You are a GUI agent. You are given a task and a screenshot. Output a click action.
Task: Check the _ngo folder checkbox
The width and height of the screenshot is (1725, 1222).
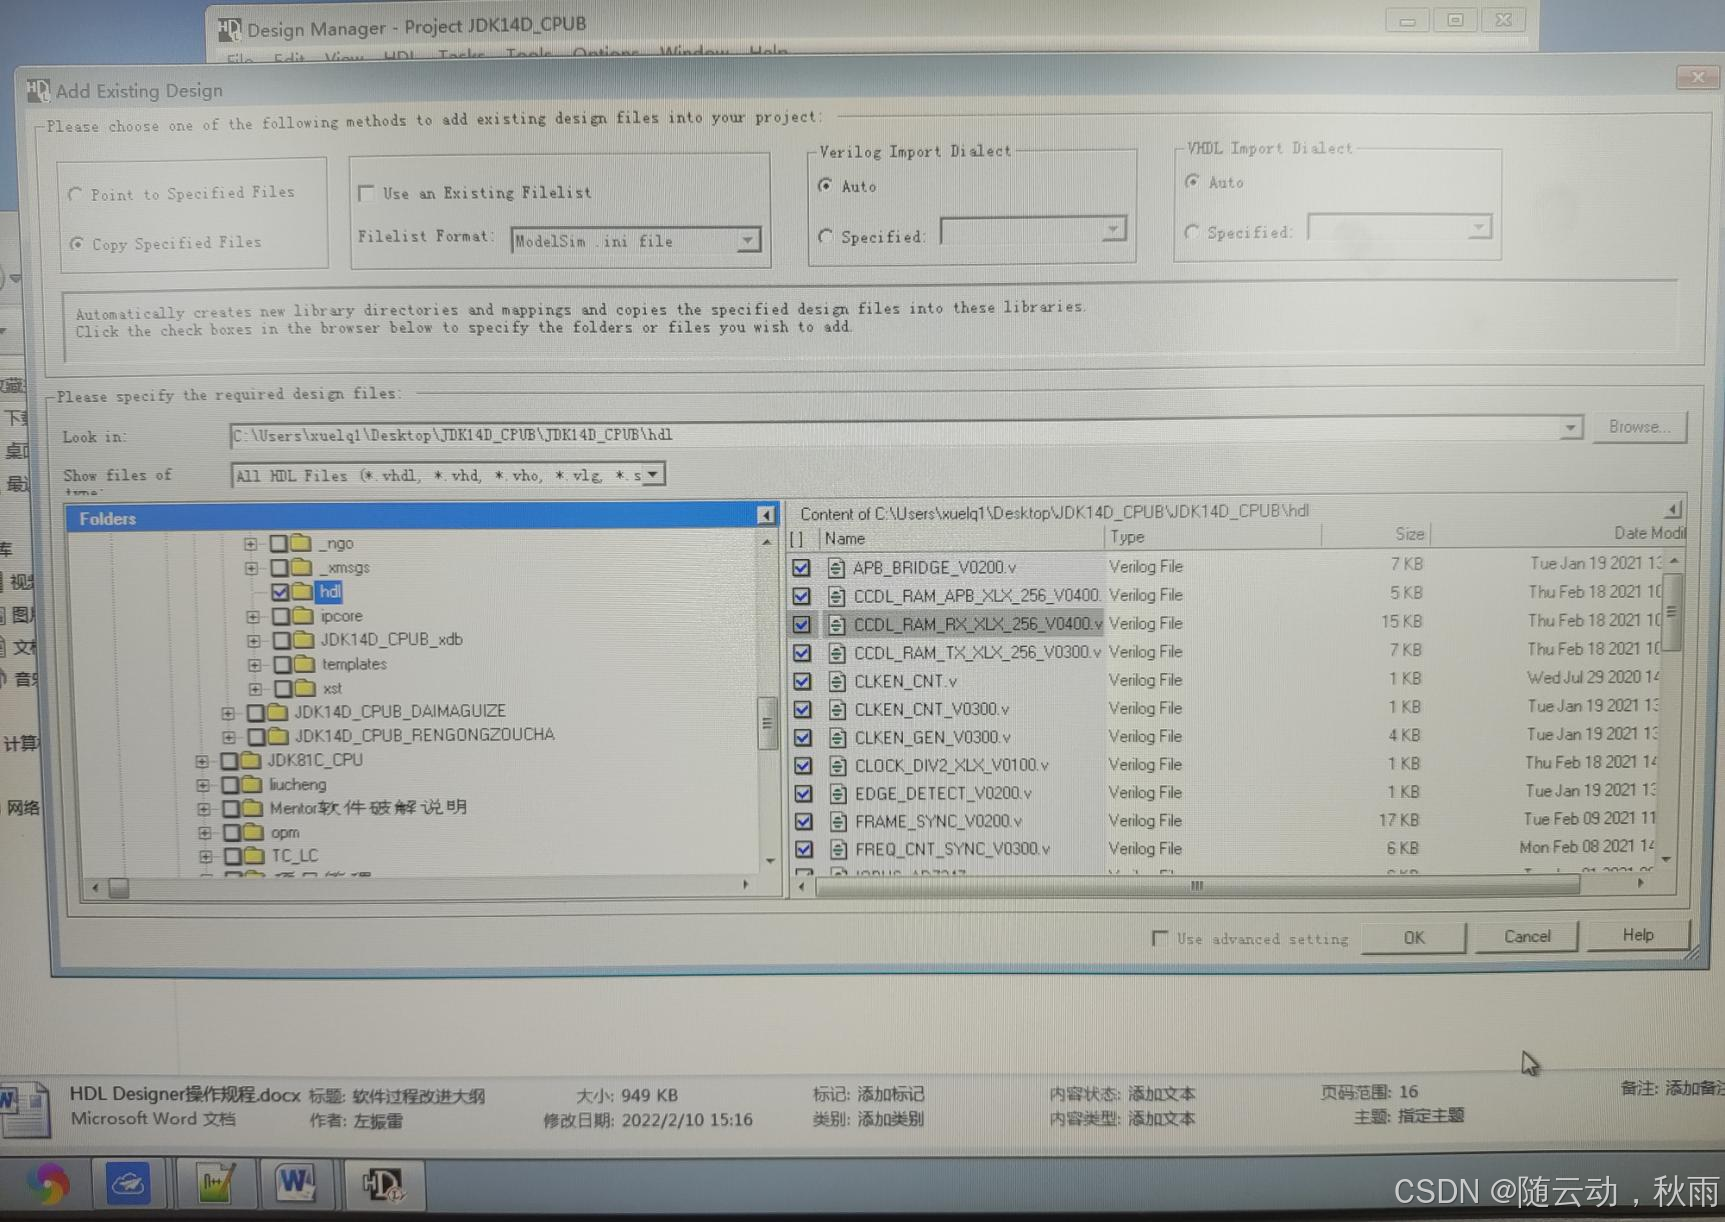[278, 544]
